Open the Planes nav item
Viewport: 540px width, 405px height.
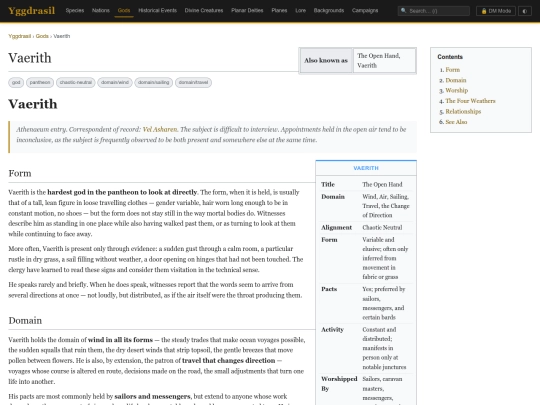(279, 11)
